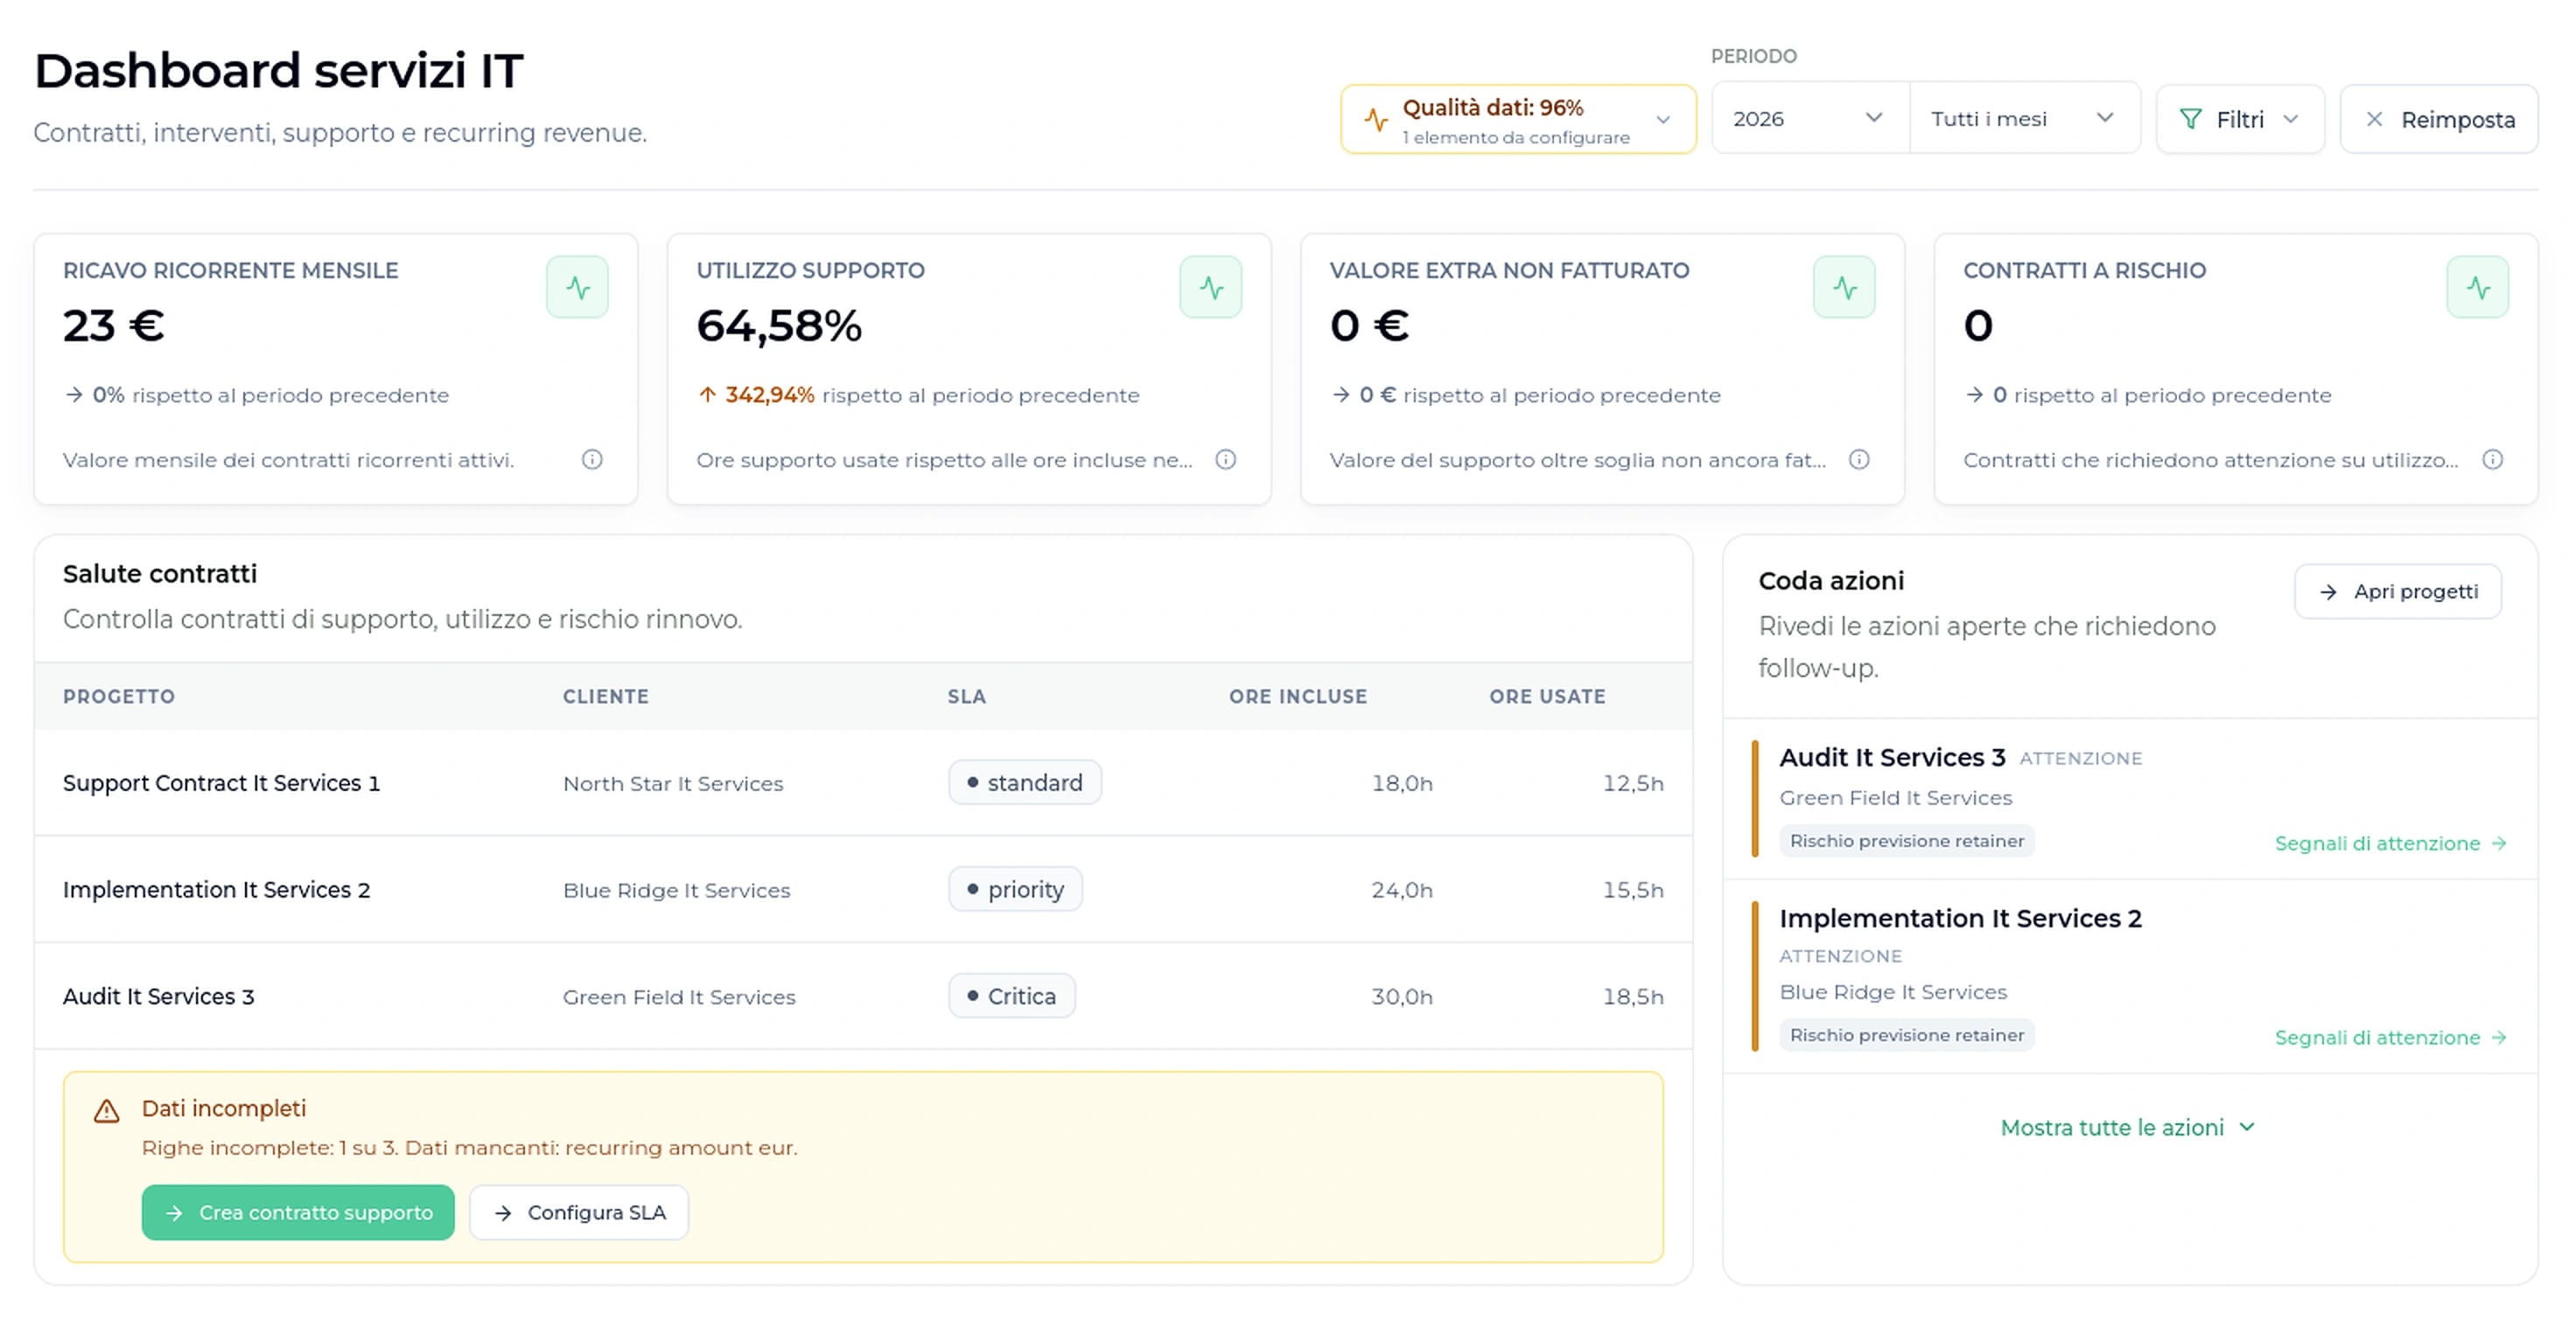Screen dimensions: 2576x1321
Task: Expand the Qualità dati 96% panel
Action: (1518, 119)
